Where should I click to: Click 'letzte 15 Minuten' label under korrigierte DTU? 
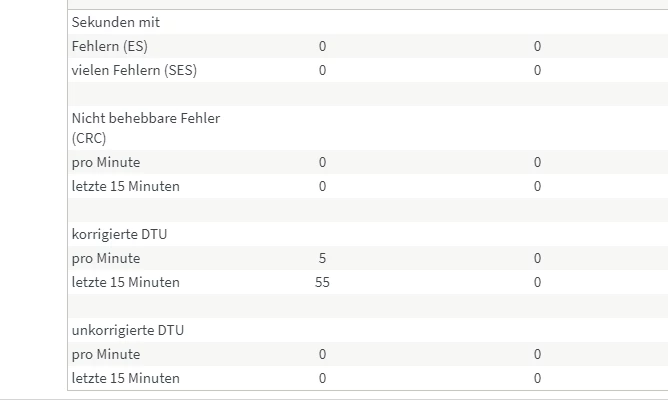[x=126, y=282]
